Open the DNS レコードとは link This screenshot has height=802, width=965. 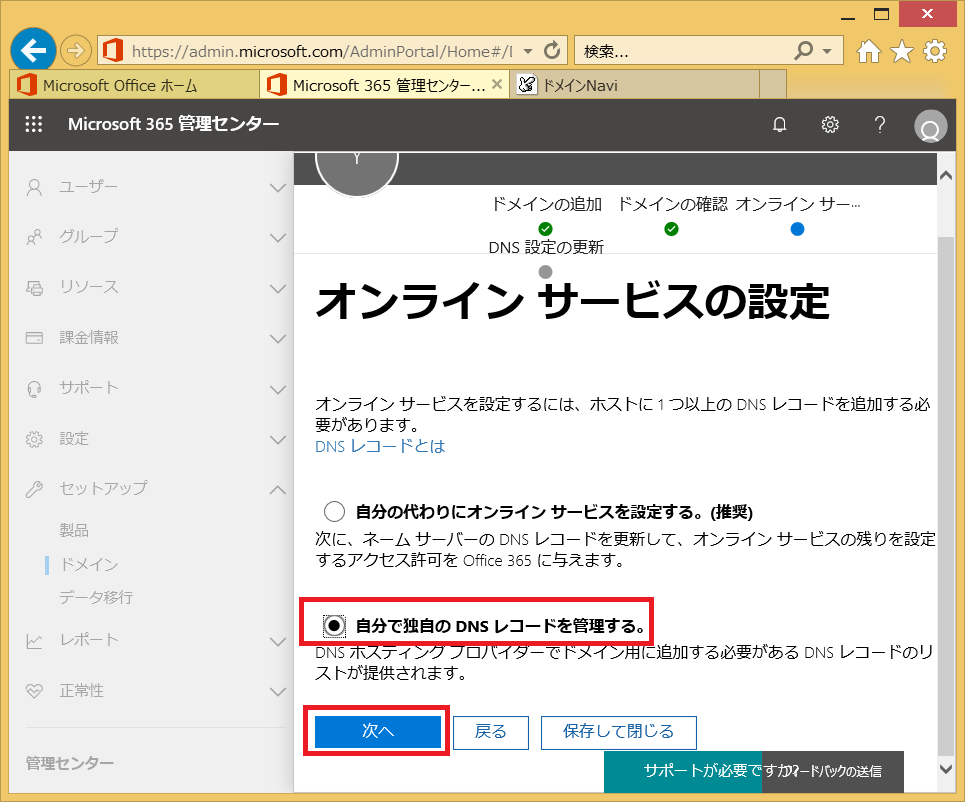click(380, 446)
